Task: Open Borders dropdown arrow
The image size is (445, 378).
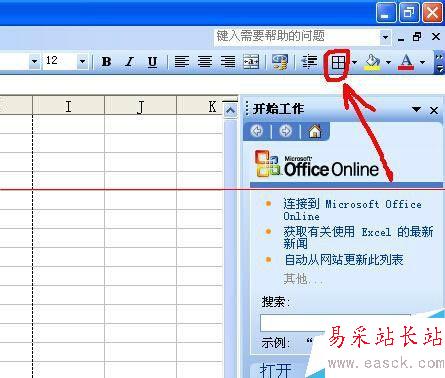Action: (354, 62)
